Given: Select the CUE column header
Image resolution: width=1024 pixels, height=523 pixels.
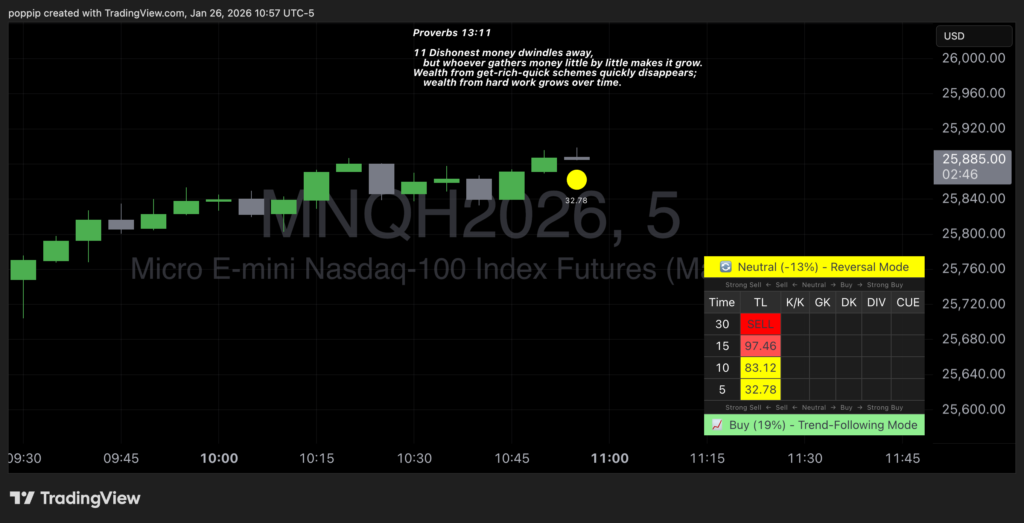Looking at the screenshot, I should [x=907, y=302].
